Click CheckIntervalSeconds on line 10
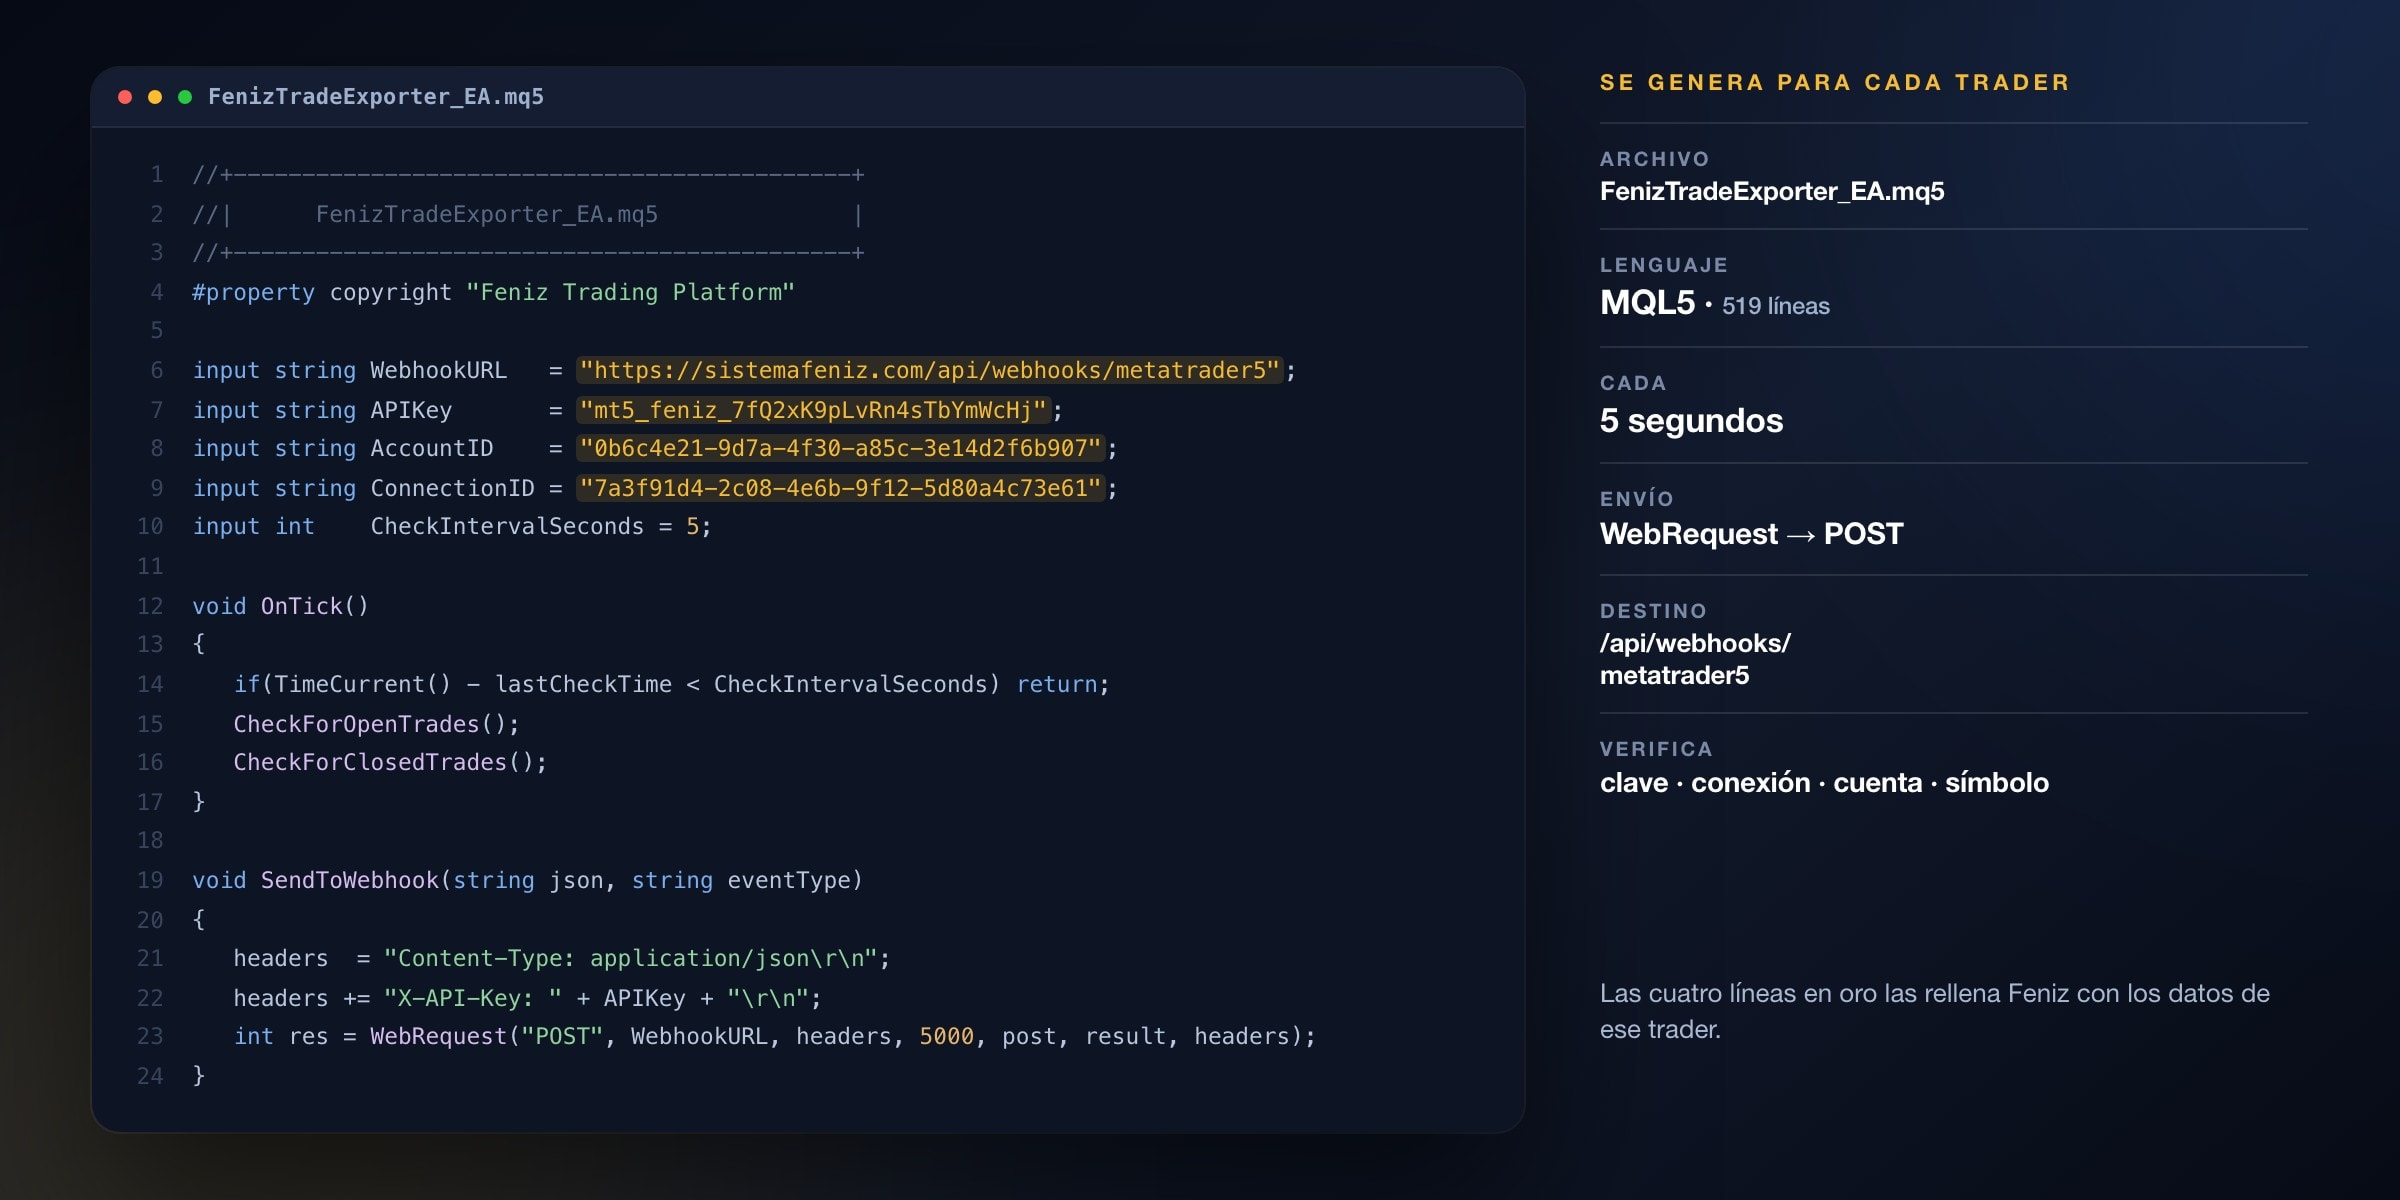Image resolution: width=2400 pixels, height=1200 pixels. click(507, 527)
